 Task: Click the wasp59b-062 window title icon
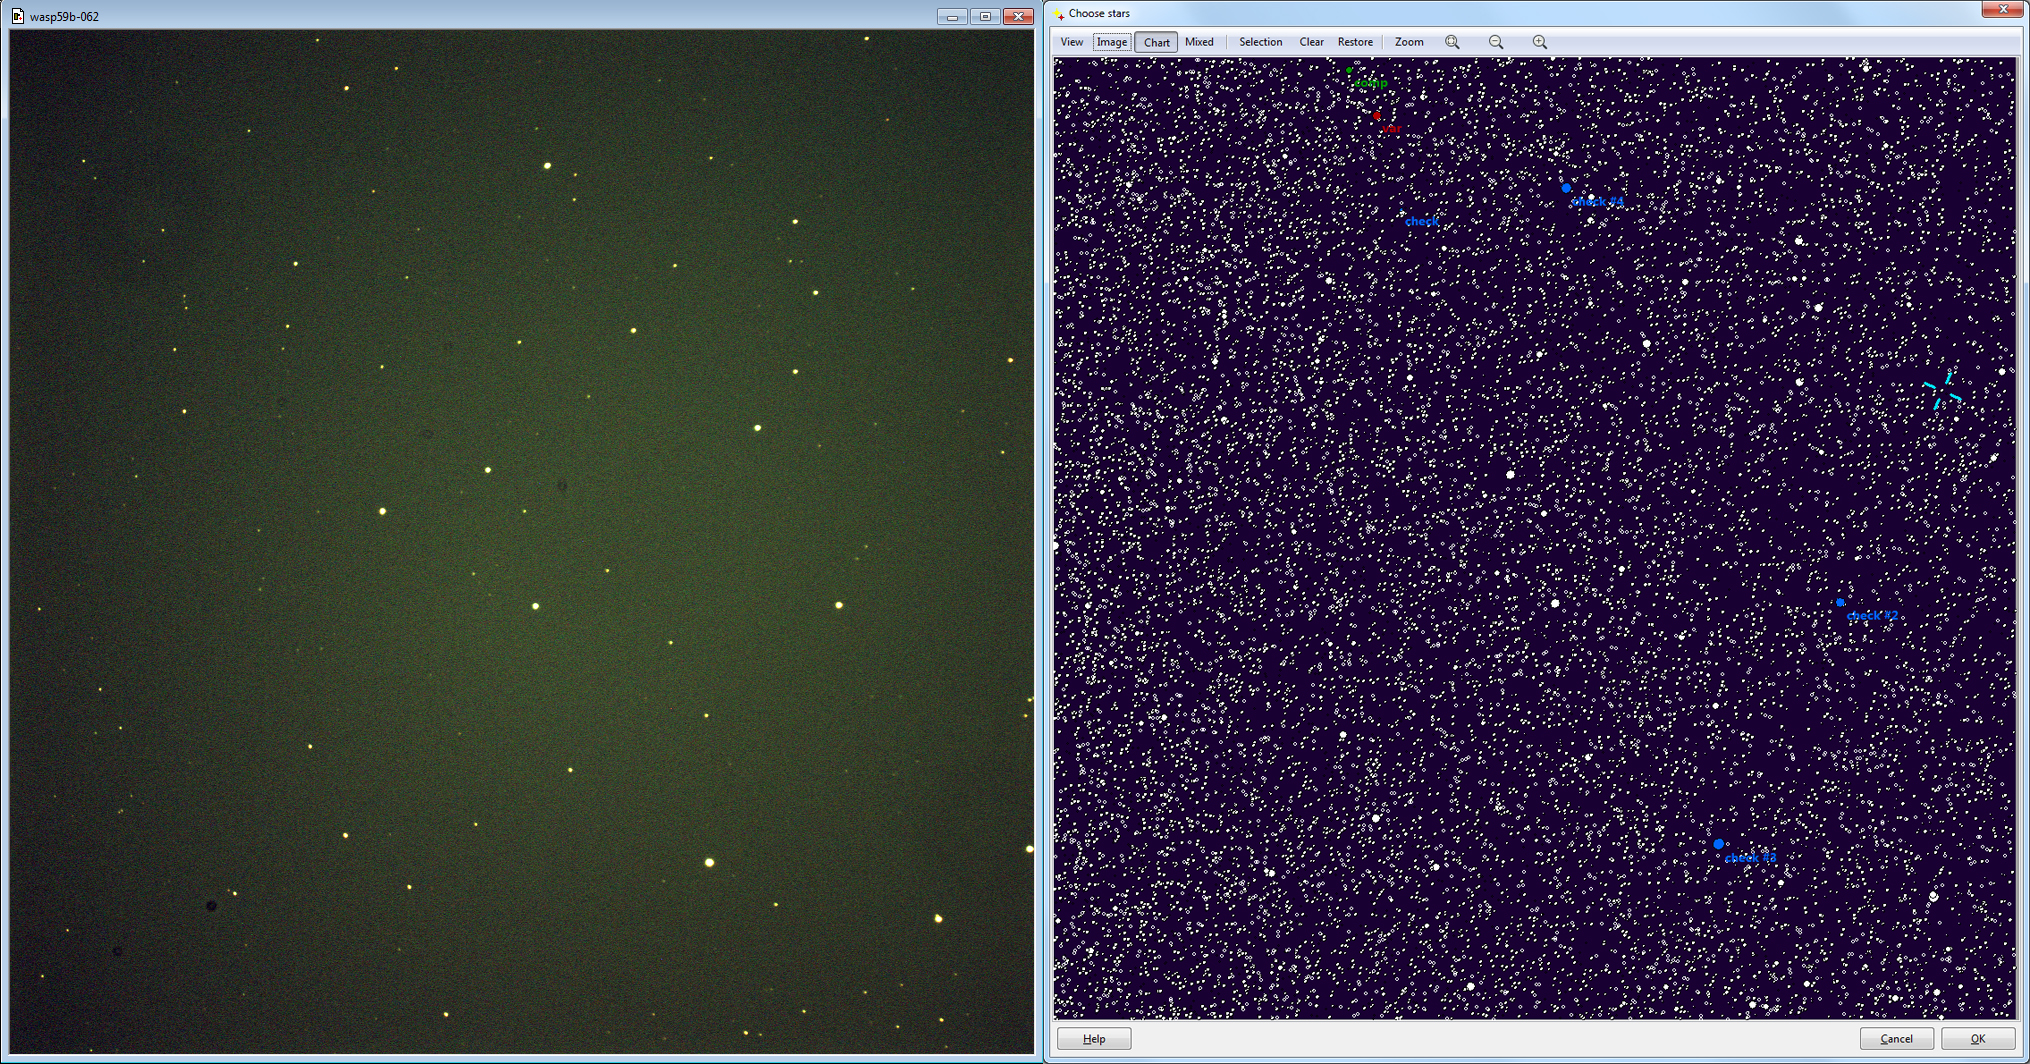click(x=18, y=16)
